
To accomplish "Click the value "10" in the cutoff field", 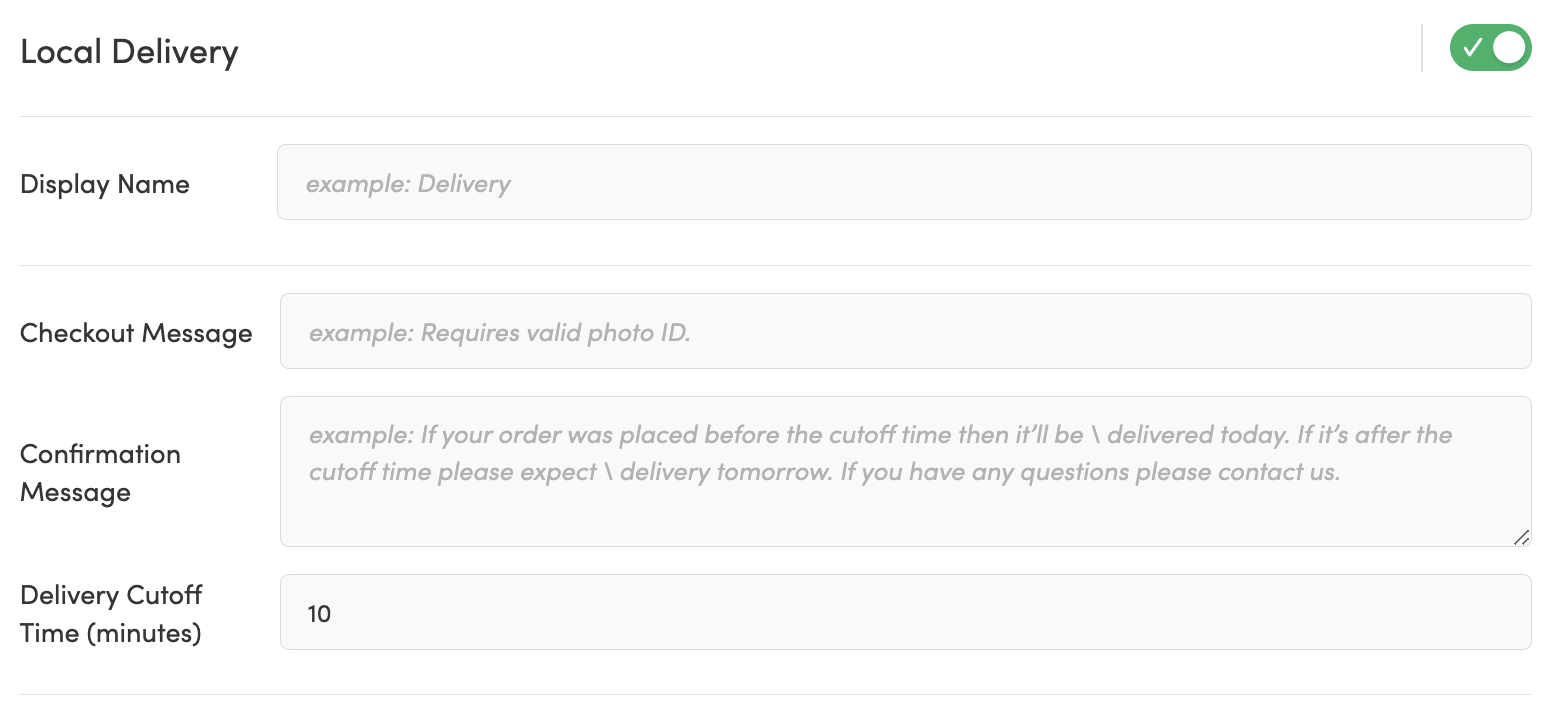I will tap(319, 613).
